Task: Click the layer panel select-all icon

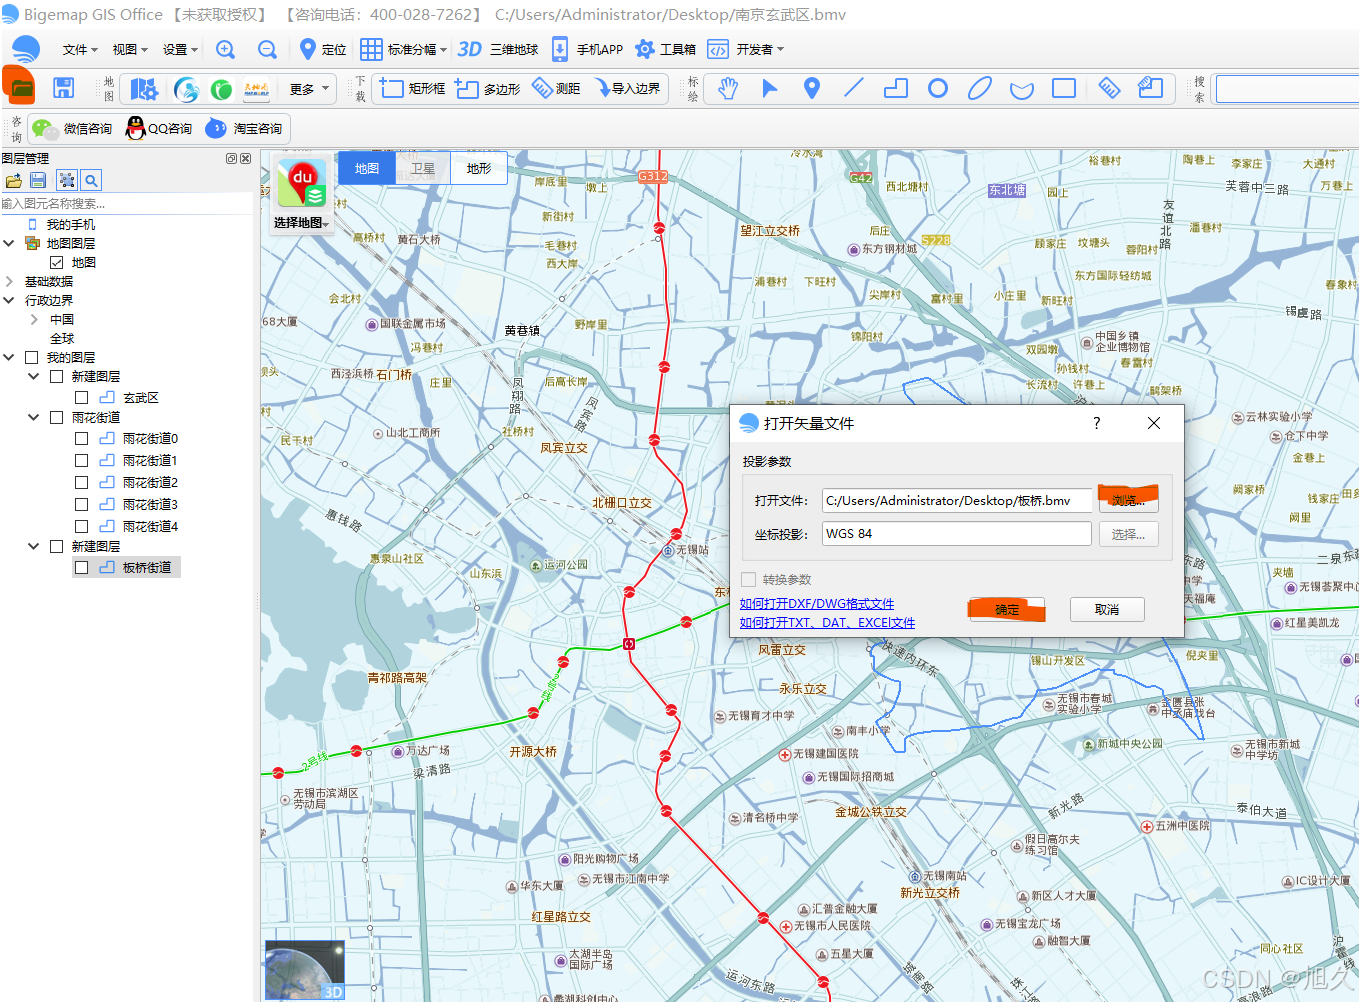Action: click(67, 180)
